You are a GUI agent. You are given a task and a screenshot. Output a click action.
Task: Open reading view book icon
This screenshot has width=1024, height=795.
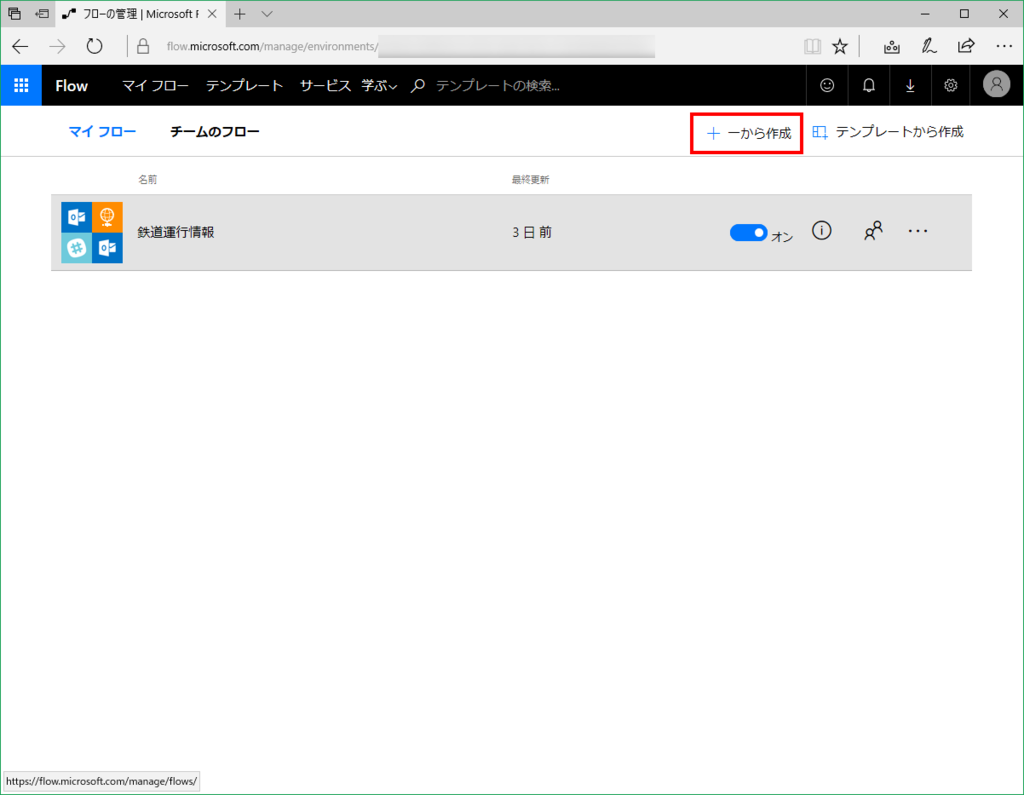pos(812,46)
